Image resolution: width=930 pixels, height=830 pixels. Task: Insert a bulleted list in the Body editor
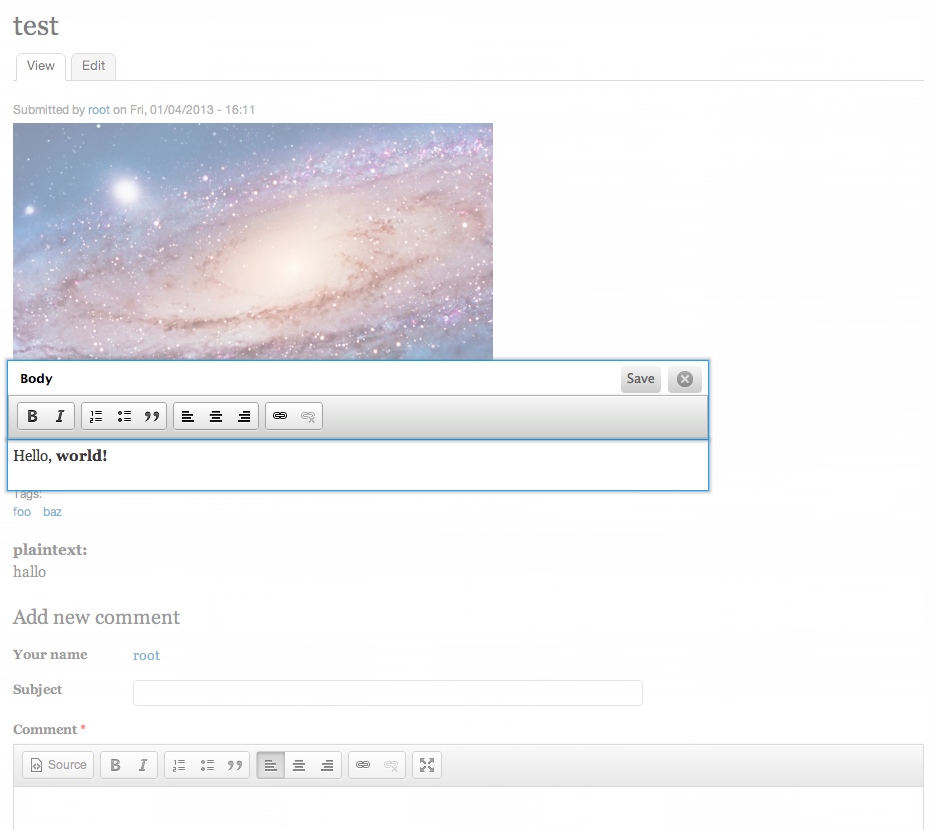(x=124, y=415)
